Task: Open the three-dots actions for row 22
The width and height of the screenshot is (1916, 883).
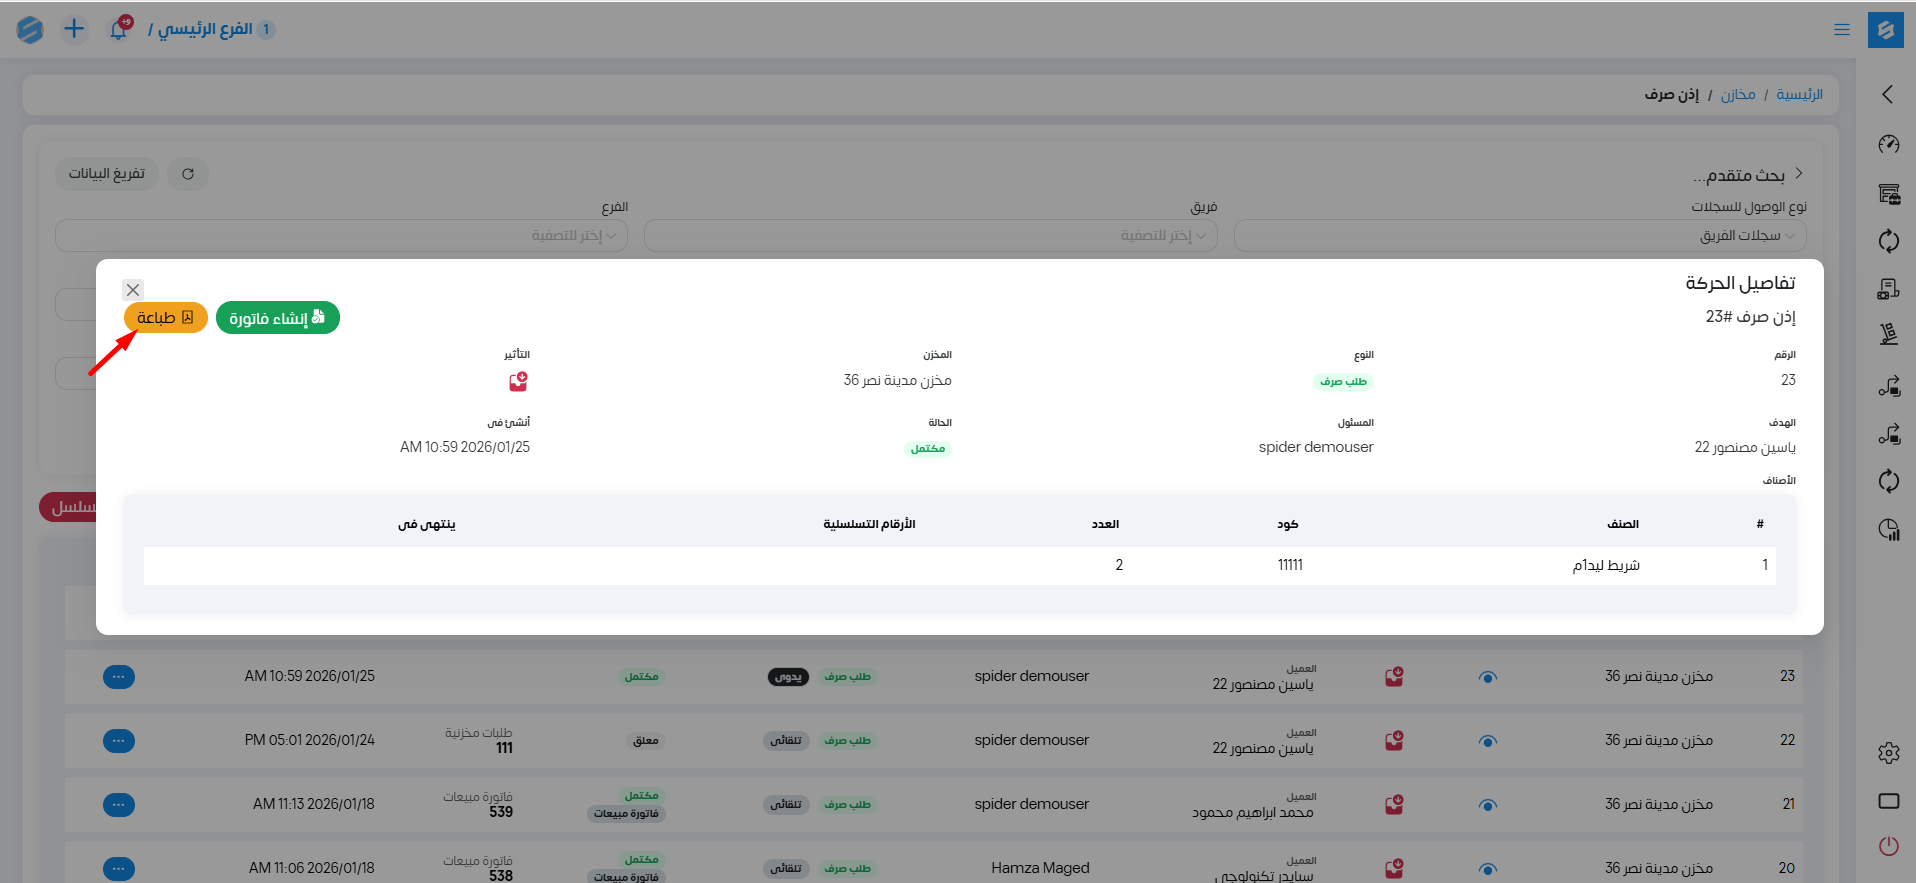Action: point(119,741)
